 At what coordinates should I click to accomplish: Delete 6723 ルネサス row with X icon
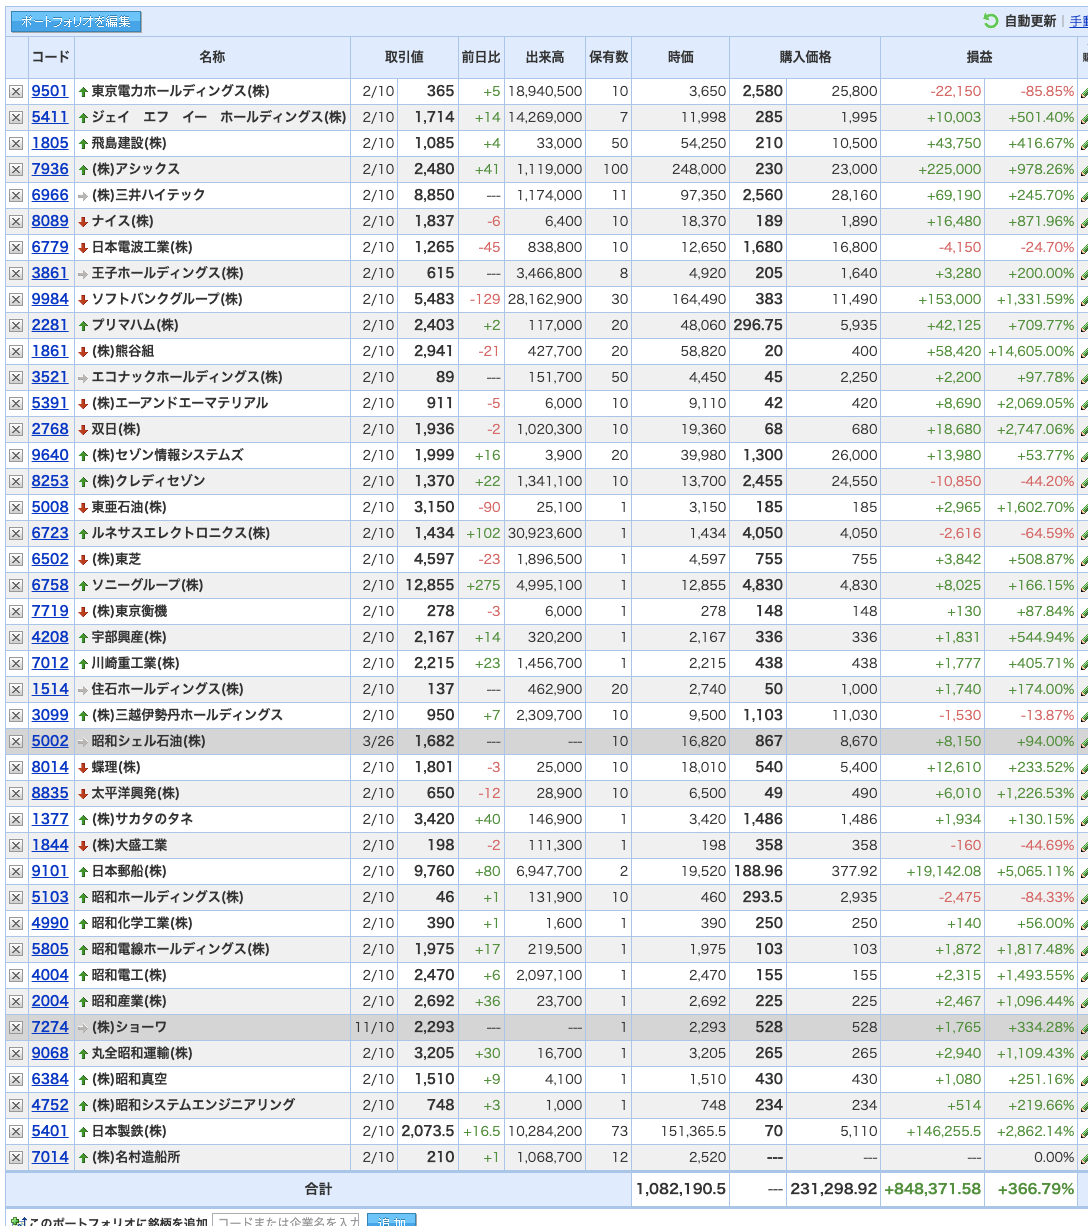16,533
